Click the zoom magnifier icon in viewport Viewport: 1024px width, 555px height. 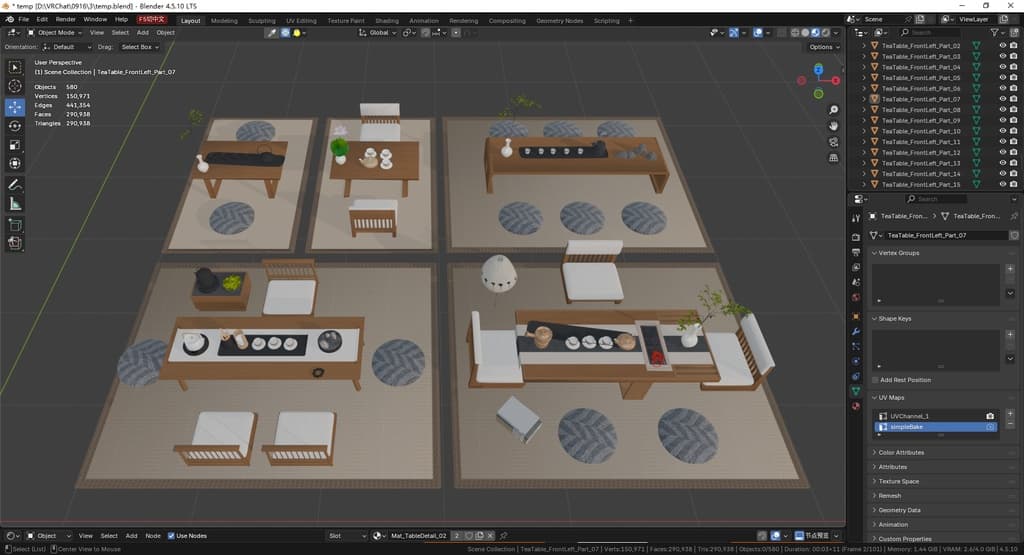click(x=833, y=110)
